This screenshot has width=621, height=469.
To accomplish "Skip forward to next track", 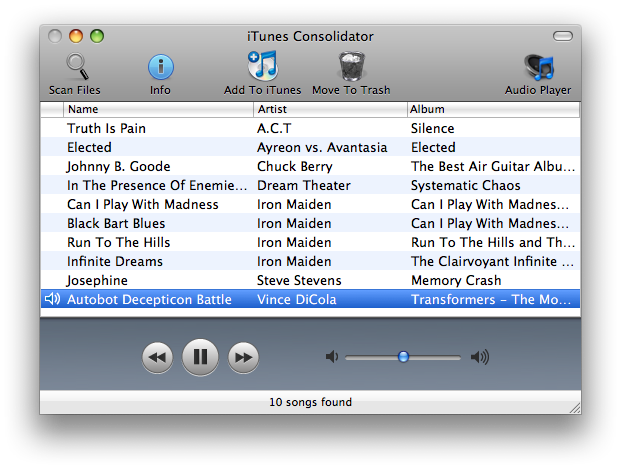I will 243,358.
